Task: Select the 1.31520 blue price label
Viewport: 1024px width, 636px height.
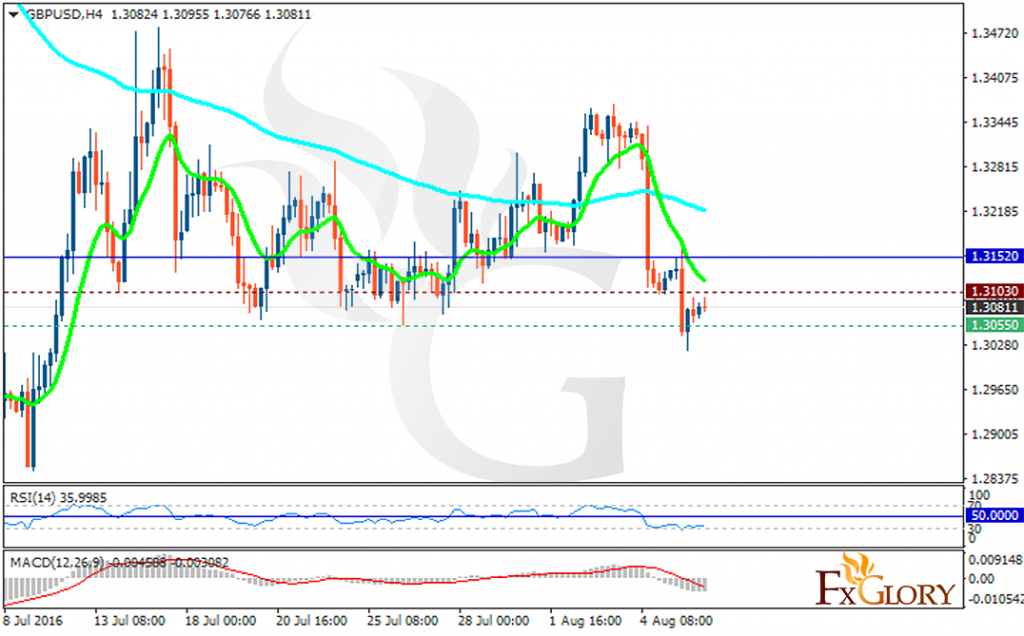Action: coord(995,257)
